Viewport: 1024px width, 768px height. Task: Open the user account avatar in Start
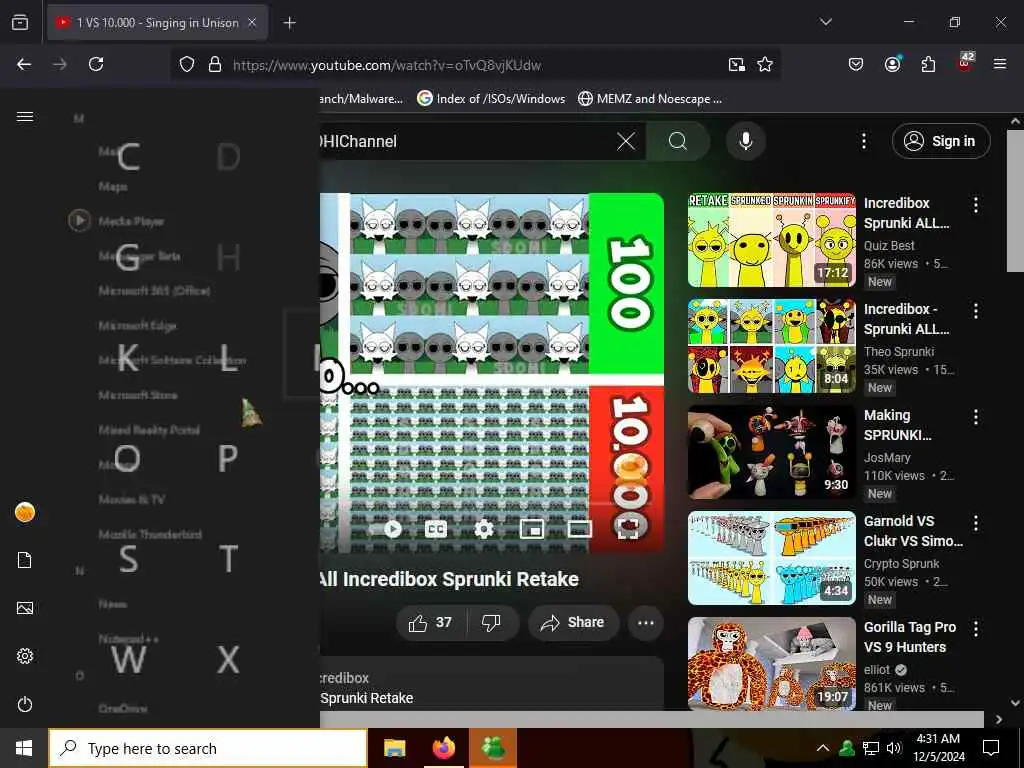(25, 513)
